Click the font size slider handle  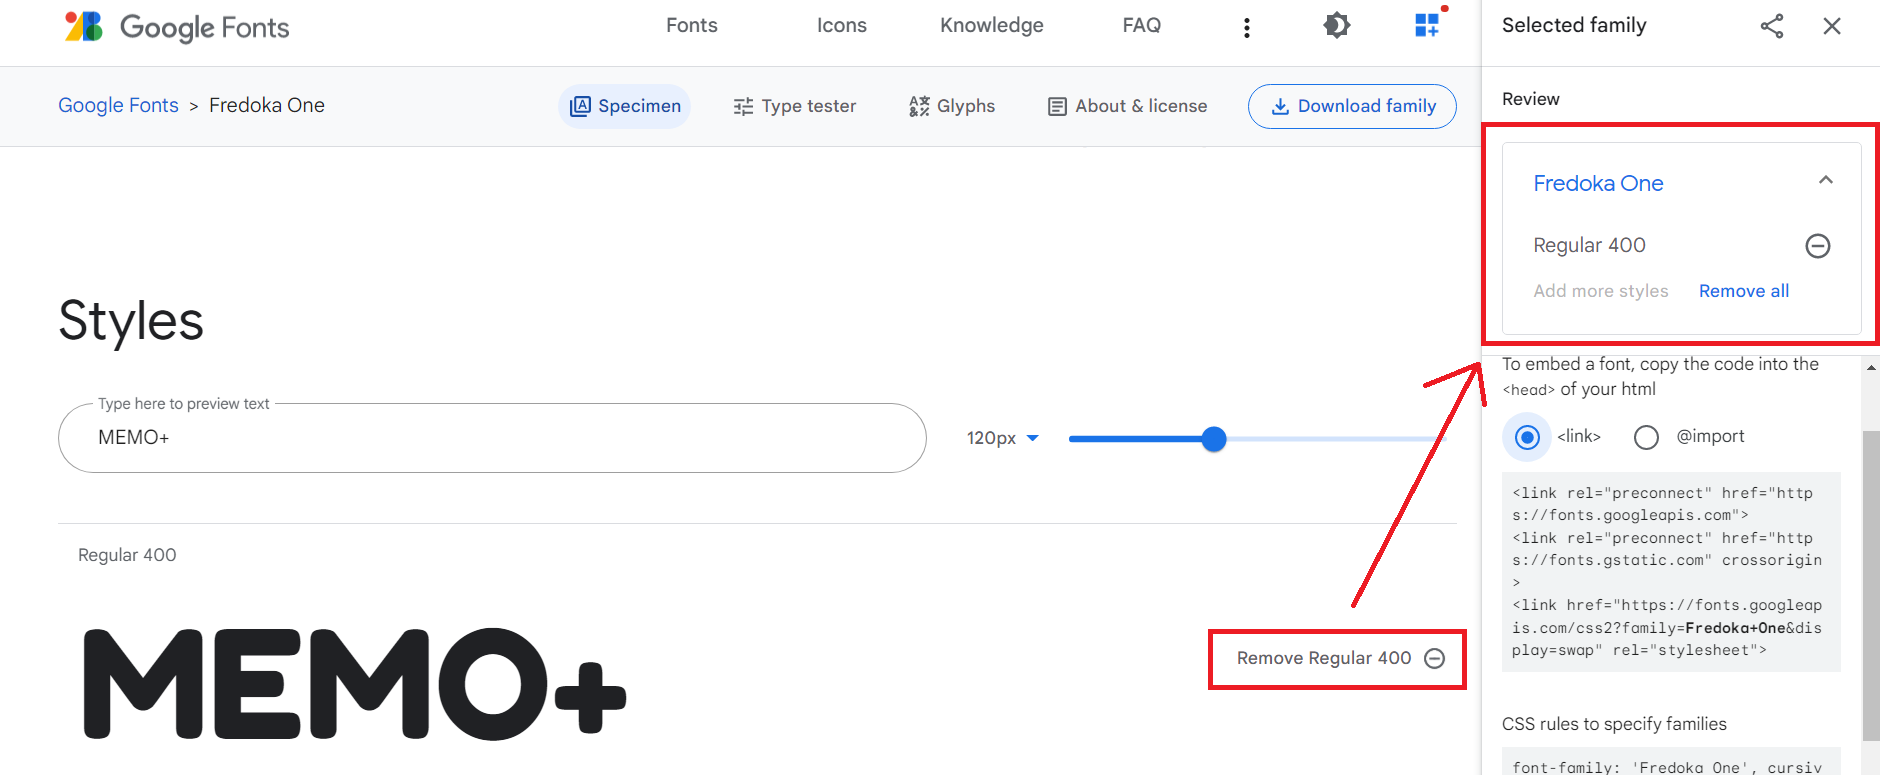pyautogui.click(x=1214, y=439)
